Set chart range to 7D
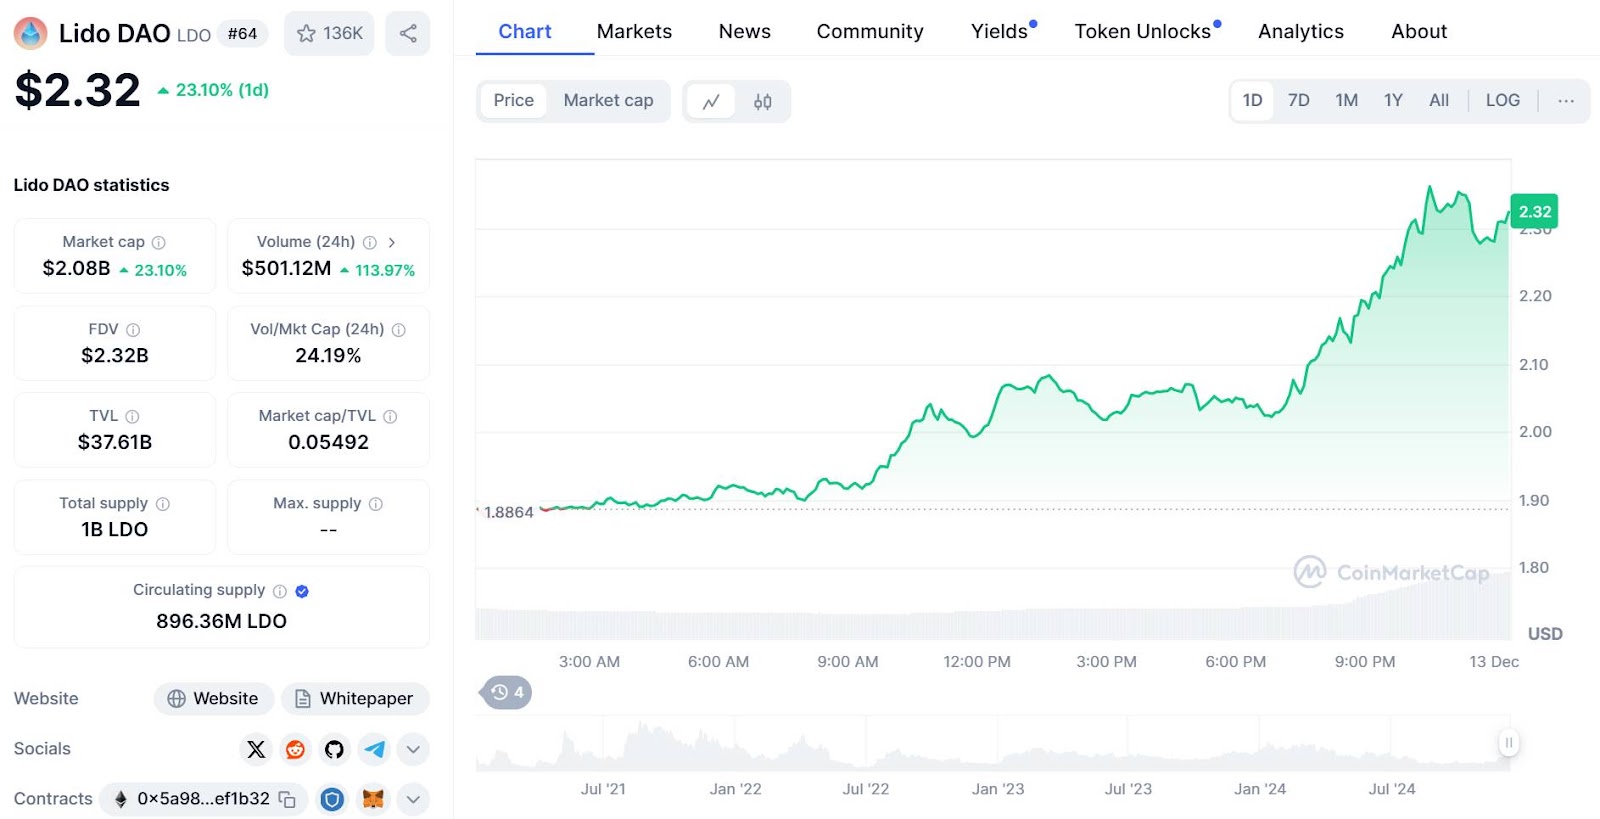Image resolution: width=1600 pixels, height=819 pixels. [1299, 100]
